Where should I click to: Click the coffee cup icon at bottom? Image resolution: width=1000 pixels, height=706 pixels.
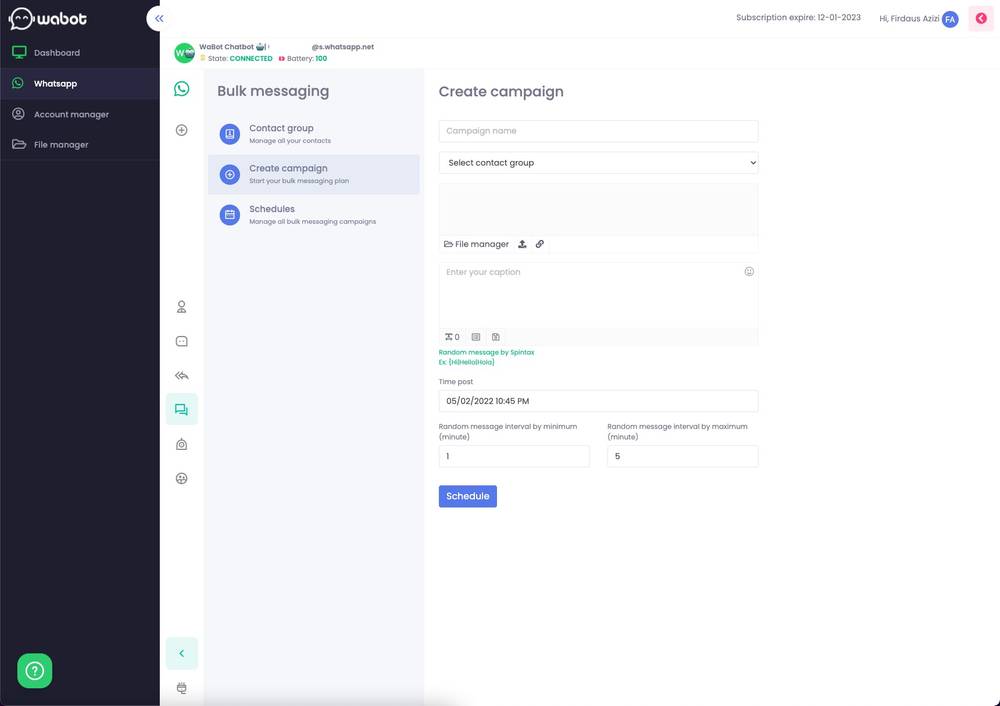coord(179,686)
